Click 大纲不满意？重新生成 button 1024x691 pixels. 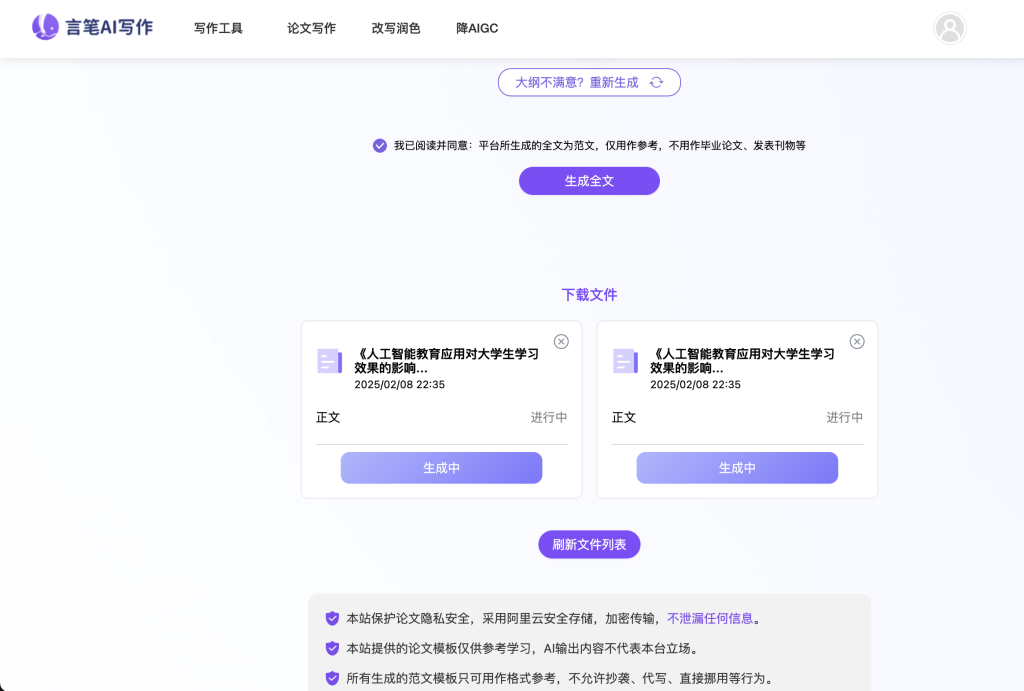[589, 82]
